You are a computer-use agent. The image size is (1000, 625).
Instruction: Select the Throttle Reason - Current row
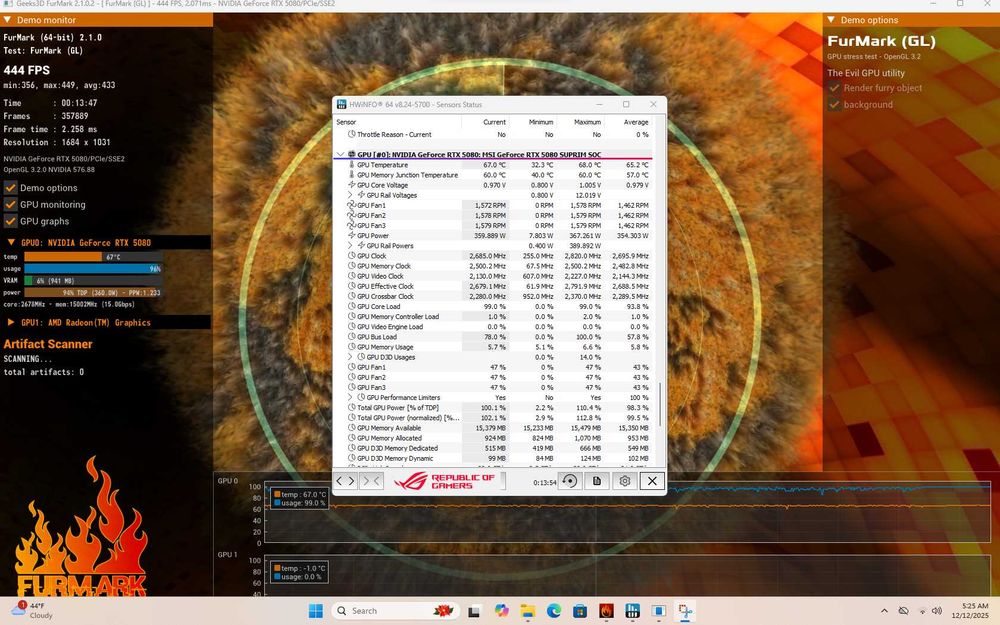(x=493, y=135)
